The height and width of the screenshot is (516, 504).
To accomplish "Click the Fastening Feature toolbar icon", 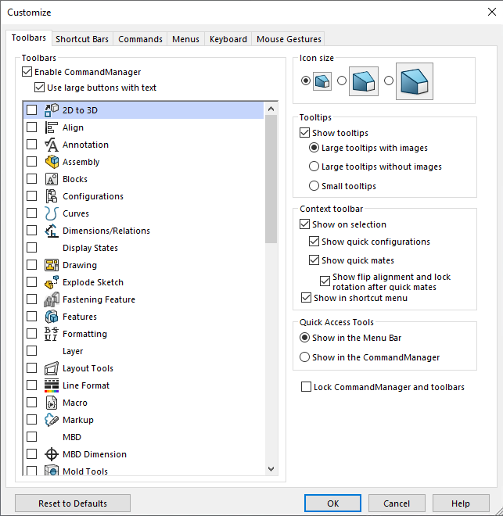I will click(52, 300).
